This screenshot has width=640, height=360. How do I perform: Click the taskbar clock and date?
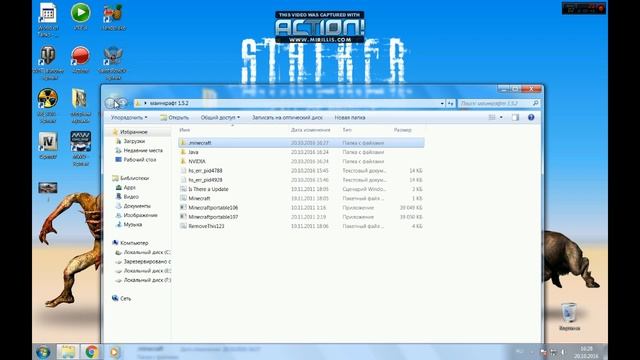tap(586, 352)
